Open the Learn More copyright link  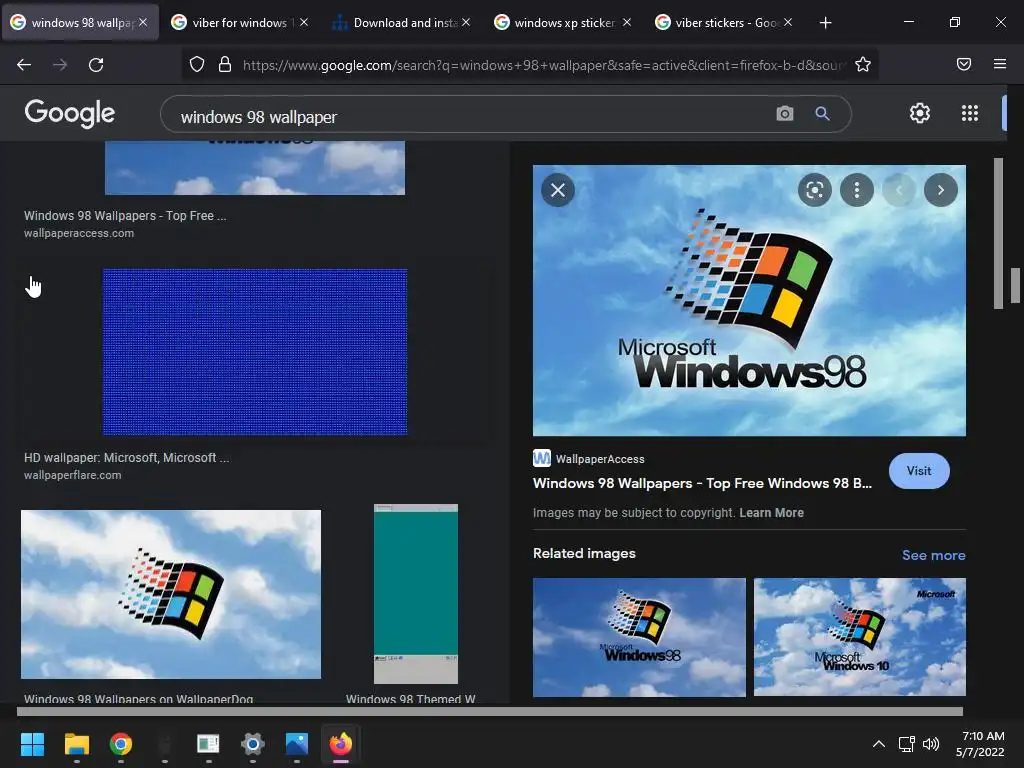click(771, 513)
